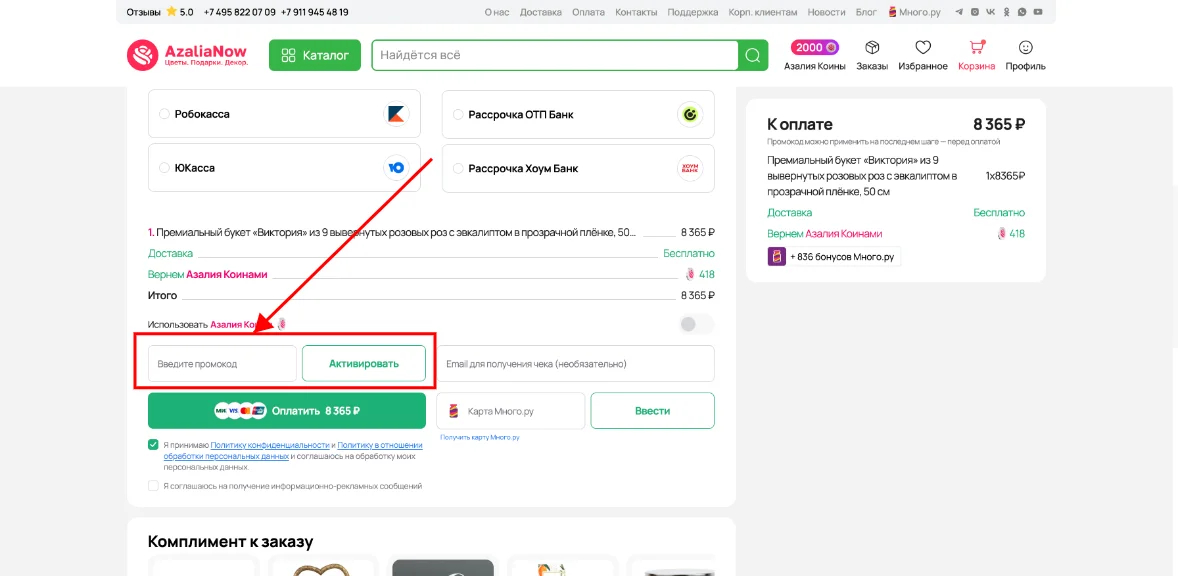
Task: Open the Корзина shopping cart icon
Action: (977, 48)
